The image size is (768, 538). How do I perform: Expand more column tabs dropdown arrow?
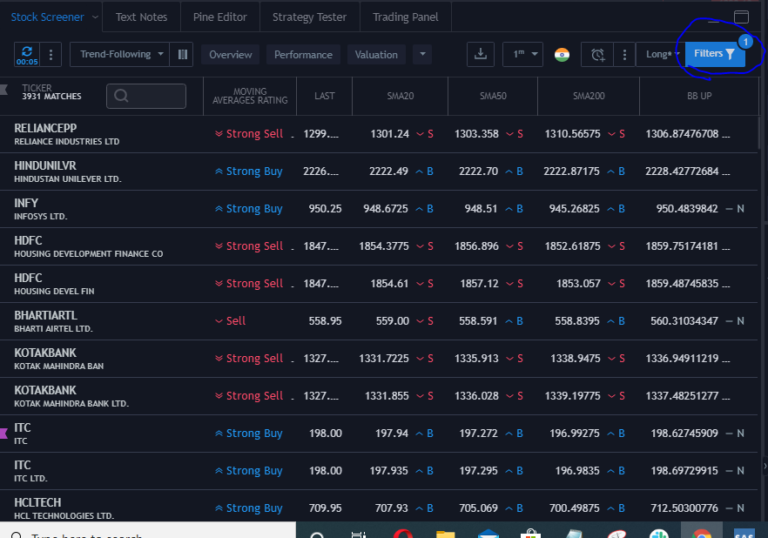coord(422,54)
